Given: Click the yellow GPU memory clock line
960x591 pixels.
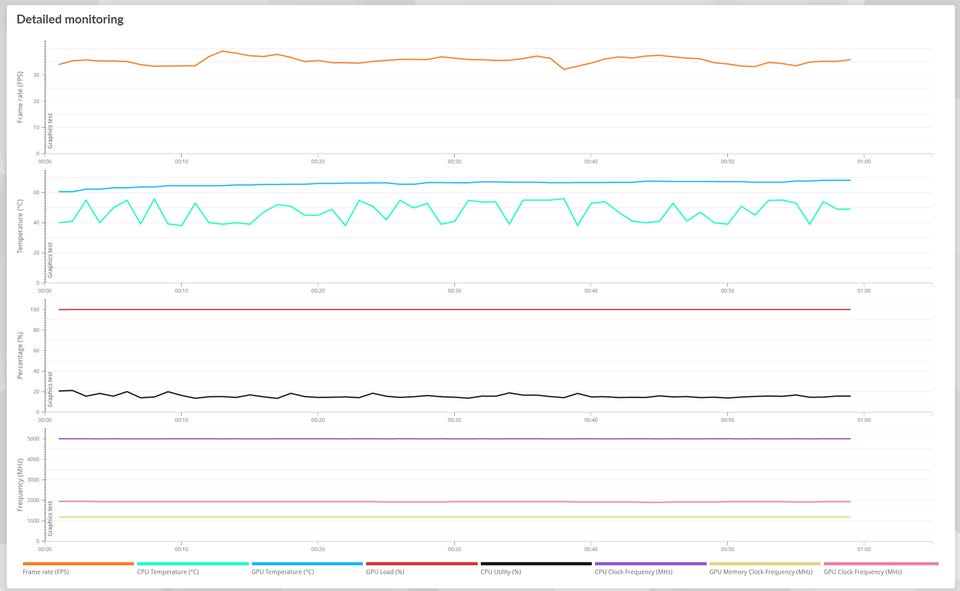Looking at the screenshot, I should (x=454, y=517).
